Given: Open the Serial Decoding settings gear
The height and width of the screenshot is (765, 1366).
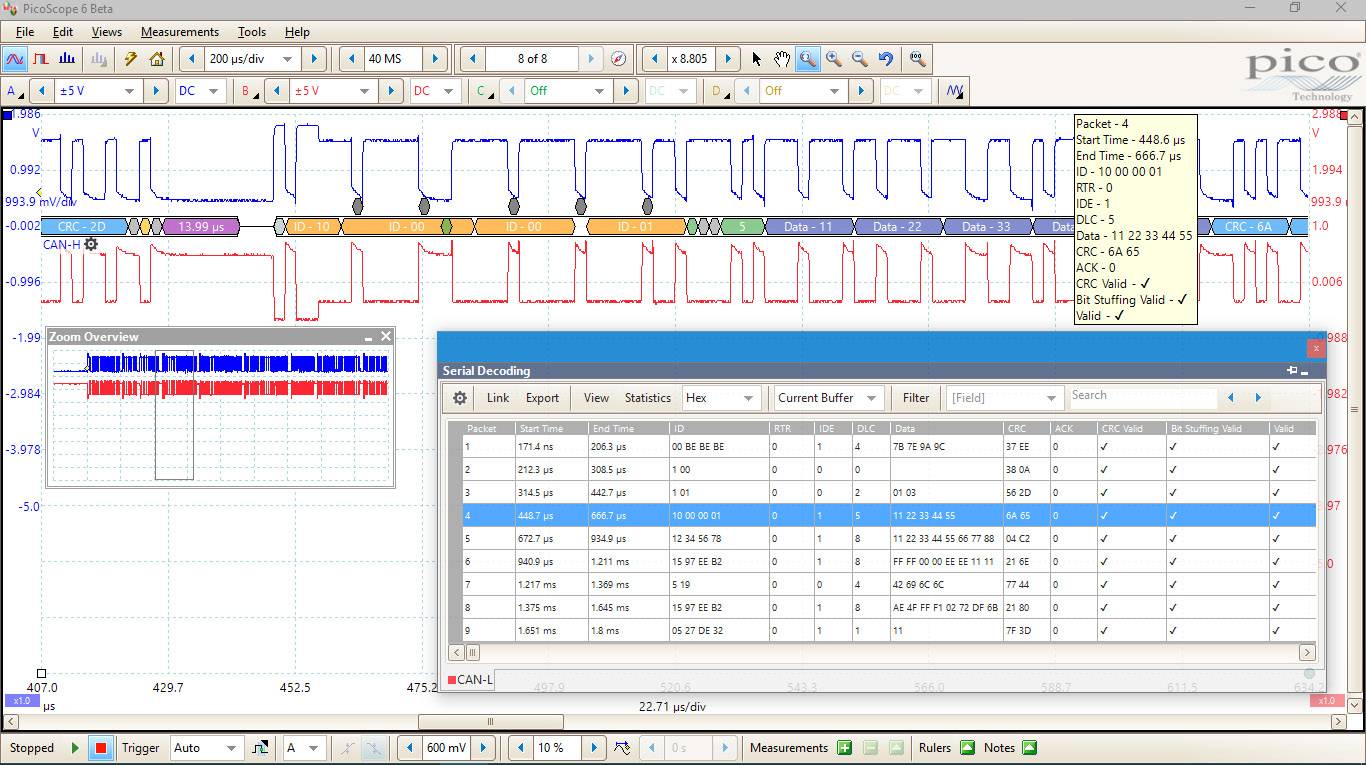Looking at the screenshot, I should [459, 397].
